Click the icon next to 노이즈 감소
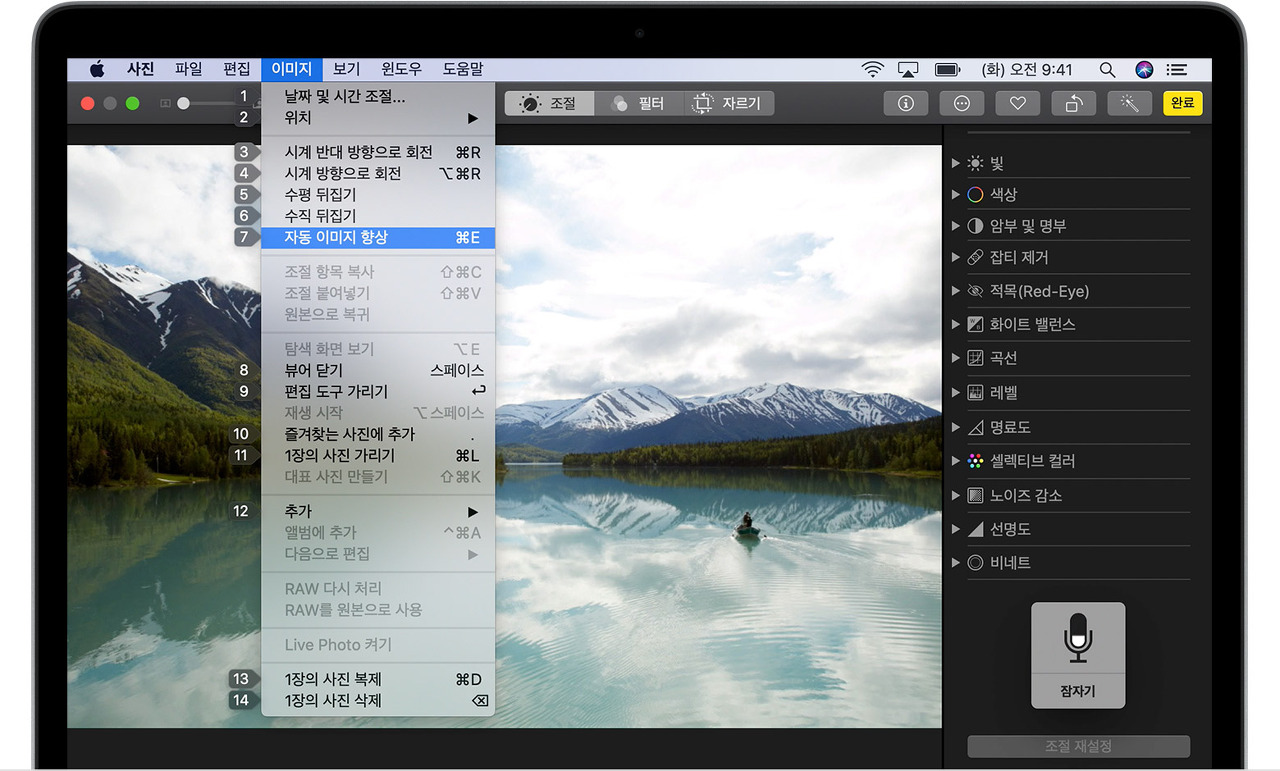The height and width of the screenshot is (771, 1280). tap(975, 495)
